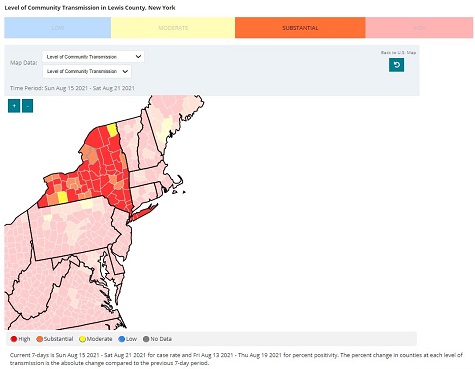Select the LOW transmission level bar
Image resolution: width=475 pixels, height=369 pixels.
(x=58, y=28)
